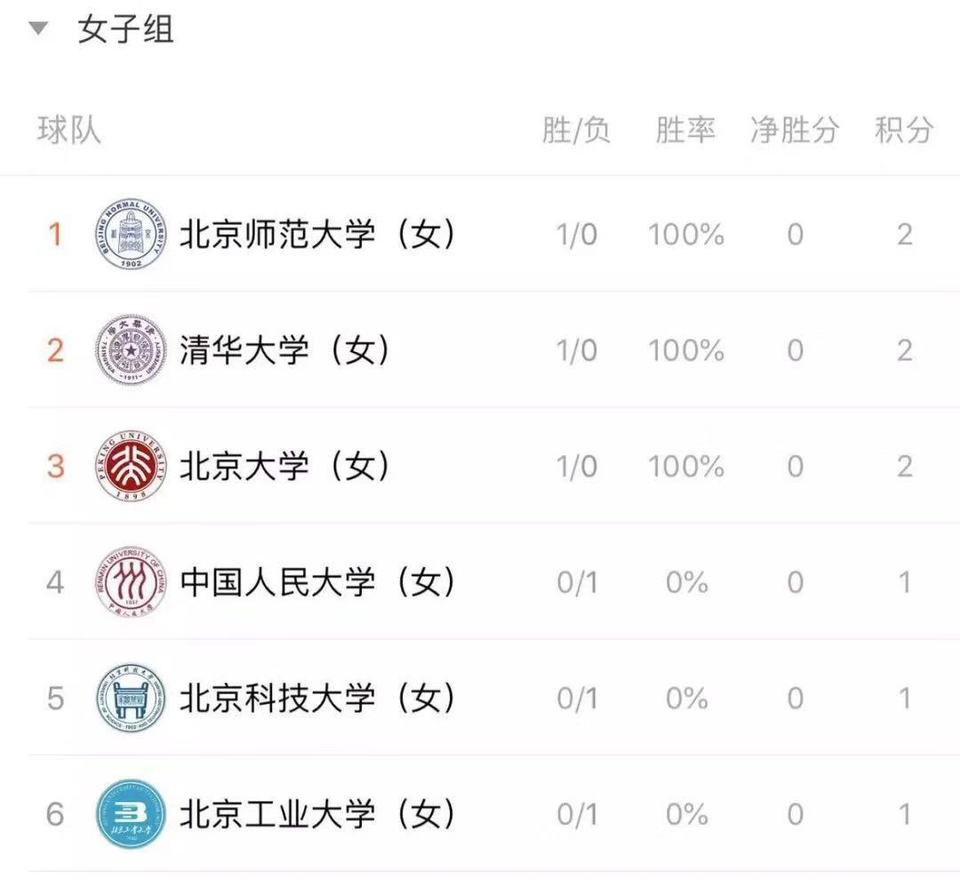Image resolution: width=960 pixels, height=880 pixels.
Task: Click the 女子组 group heading text
Action: pyautogui.click(x=126, y=29)
